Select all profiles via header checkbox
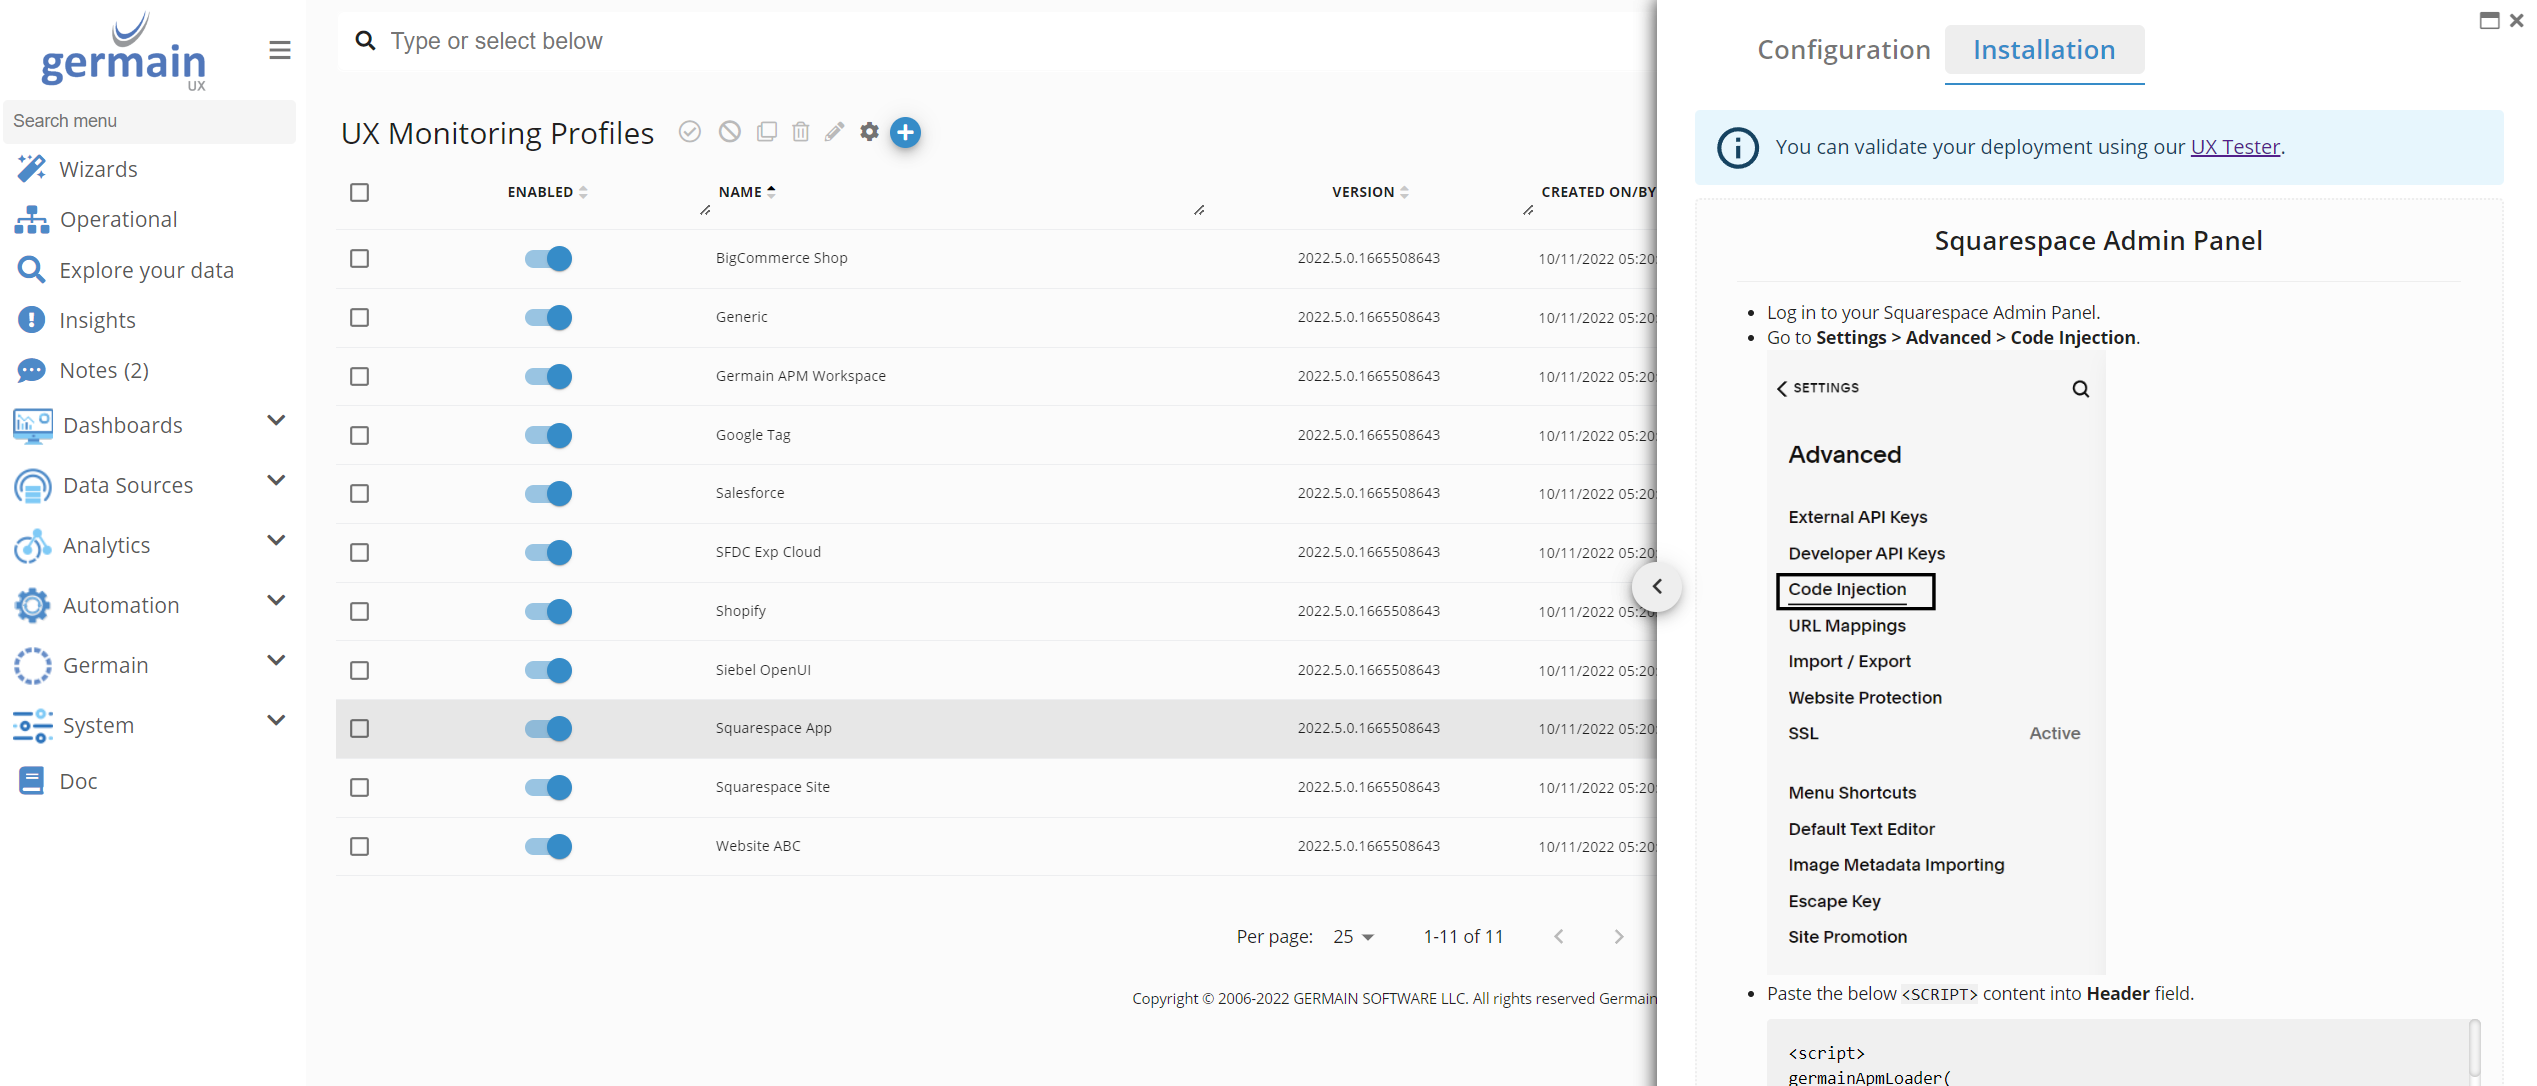 click(359, 192)
